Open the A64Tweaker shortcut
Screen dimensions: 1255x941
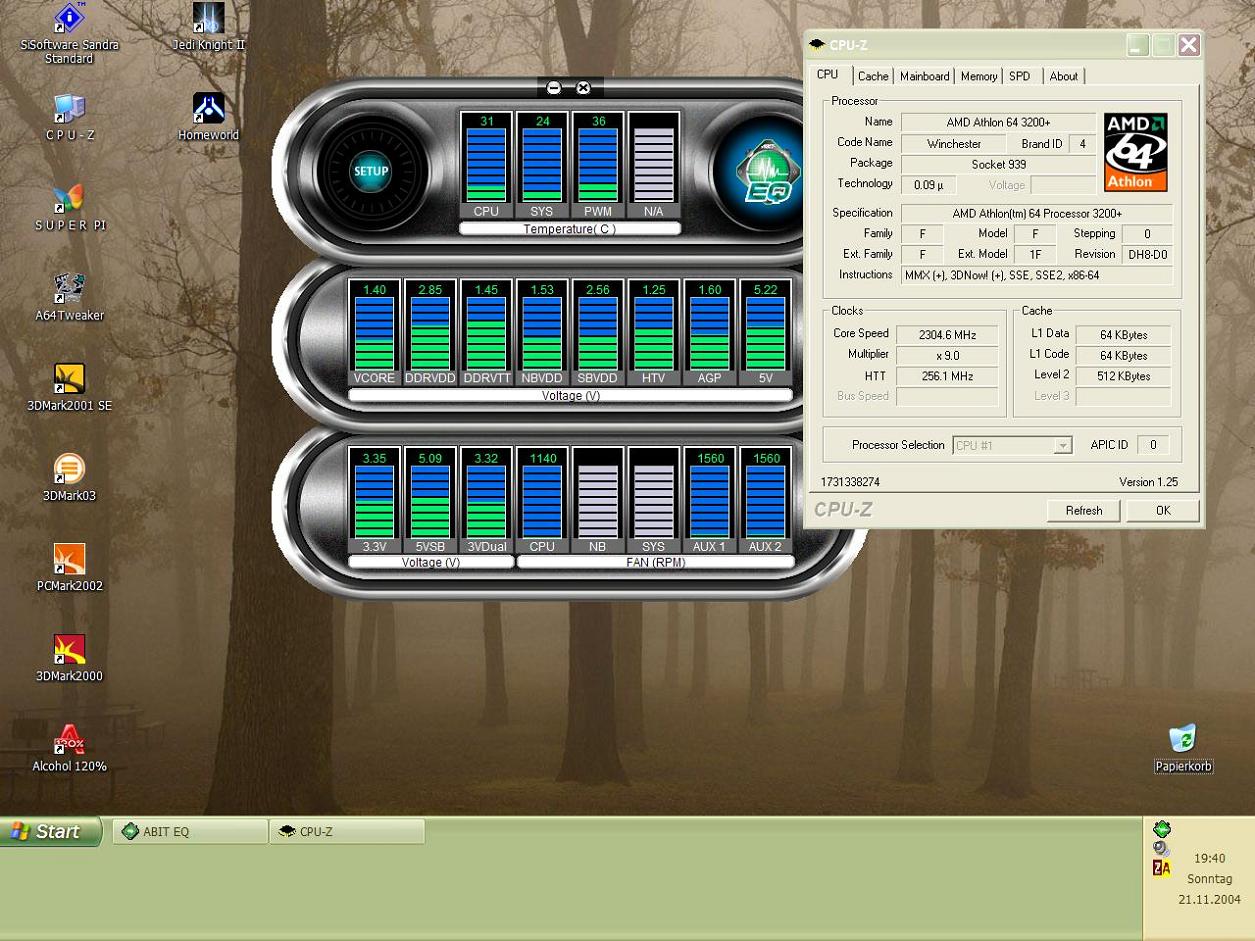[69, 289]
